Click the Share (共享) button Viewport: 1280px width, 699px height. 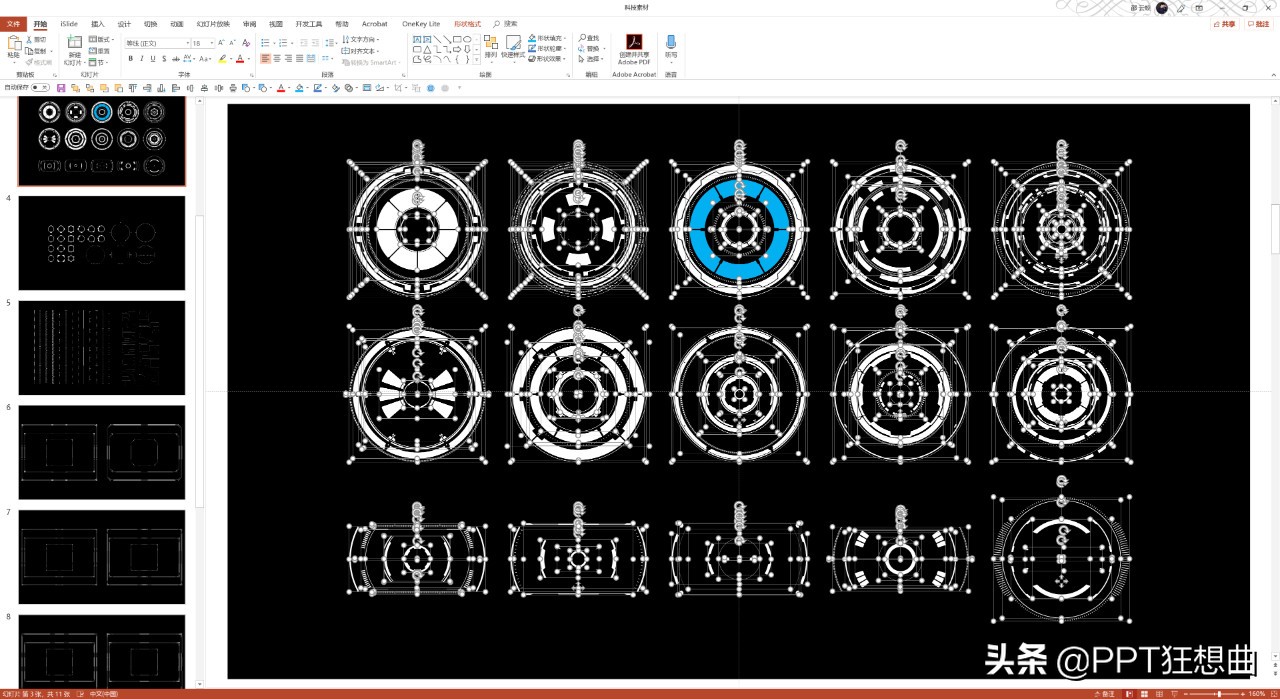(x=1225, y=24)
